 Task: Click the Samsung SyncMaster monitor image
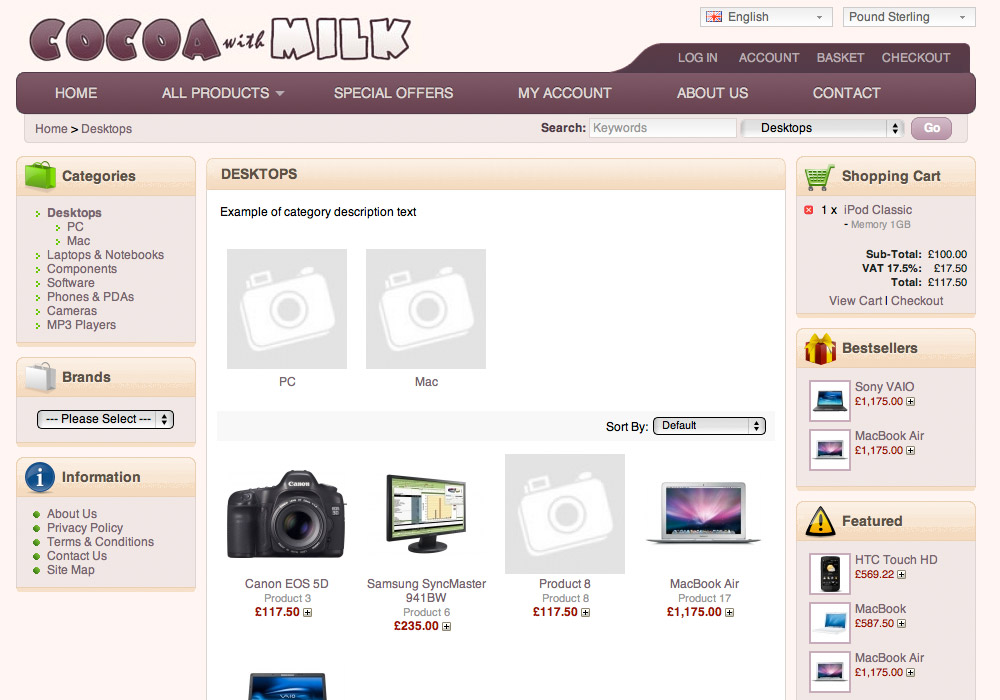[426, 514]
